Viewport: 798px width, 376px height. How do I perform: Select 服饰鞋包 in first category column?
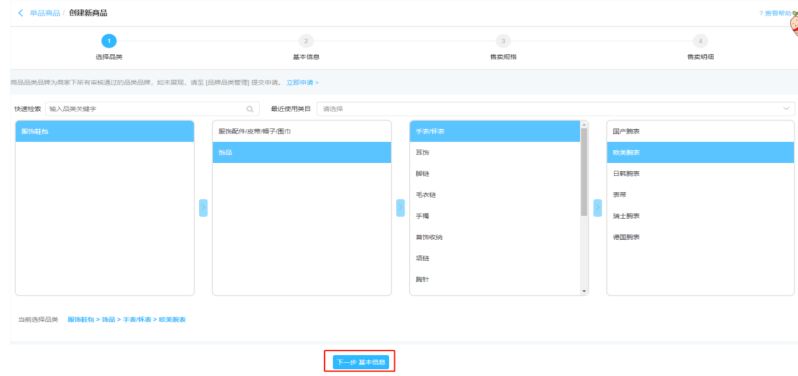coord(105,131)
